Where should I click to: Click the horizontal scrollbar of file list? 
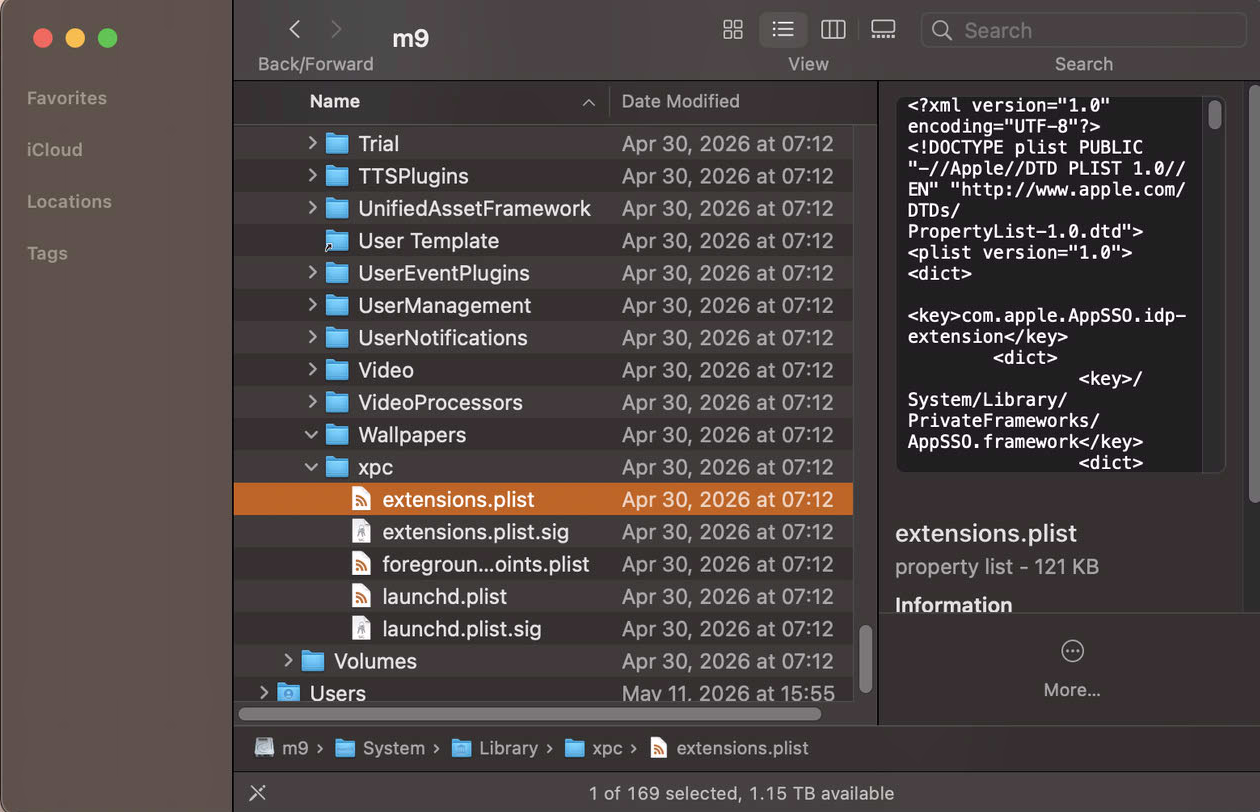point(530,714)
